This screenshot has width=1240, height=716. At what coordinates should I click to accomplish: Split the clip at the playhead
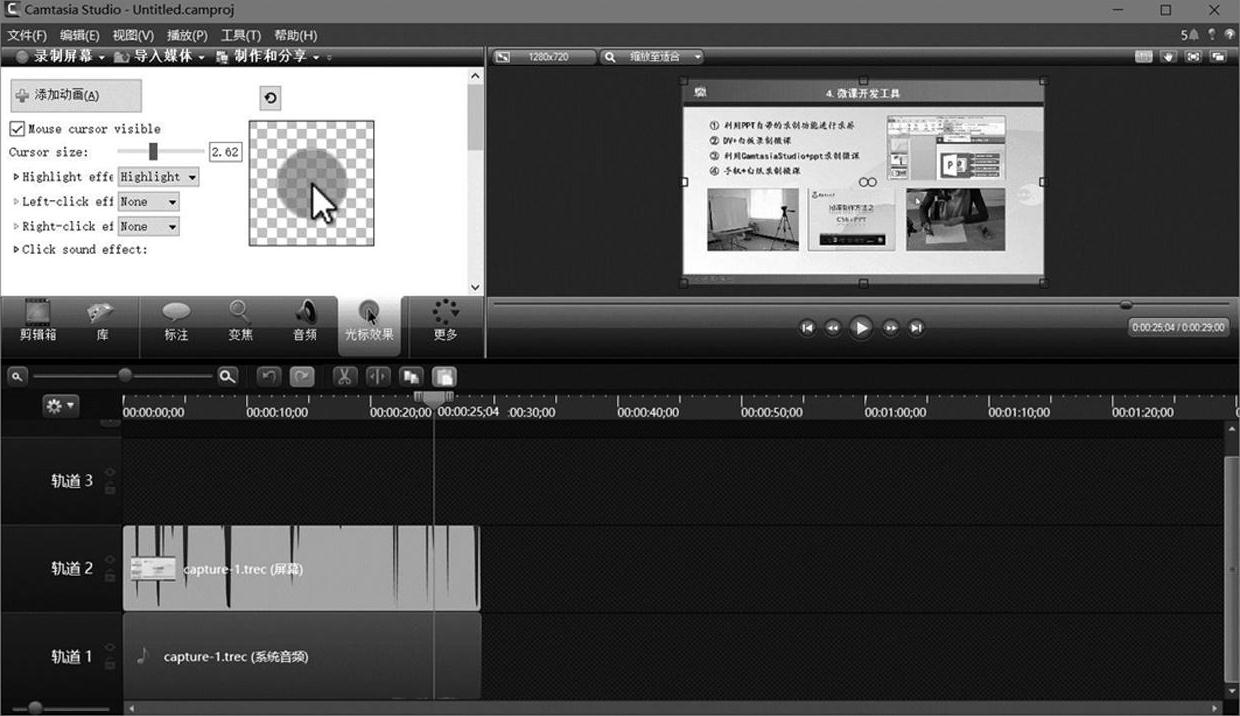(378, 376)
